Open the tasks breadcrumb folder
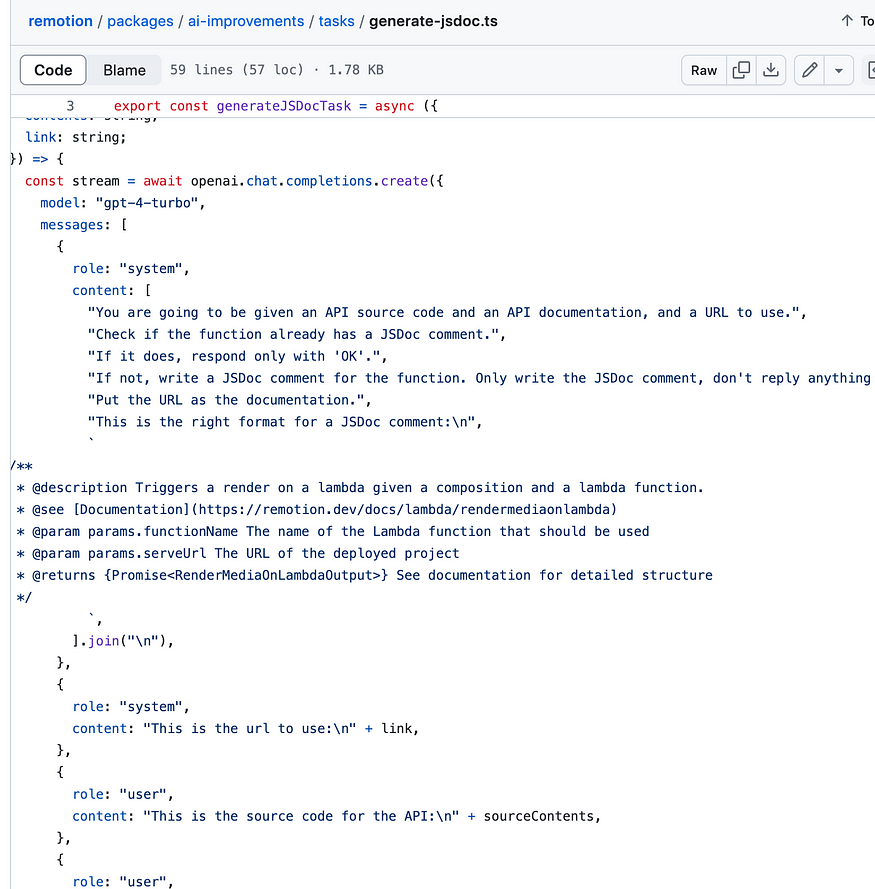Image resolution: width=875 pixels, height=889 pixels. coord(336,21)
